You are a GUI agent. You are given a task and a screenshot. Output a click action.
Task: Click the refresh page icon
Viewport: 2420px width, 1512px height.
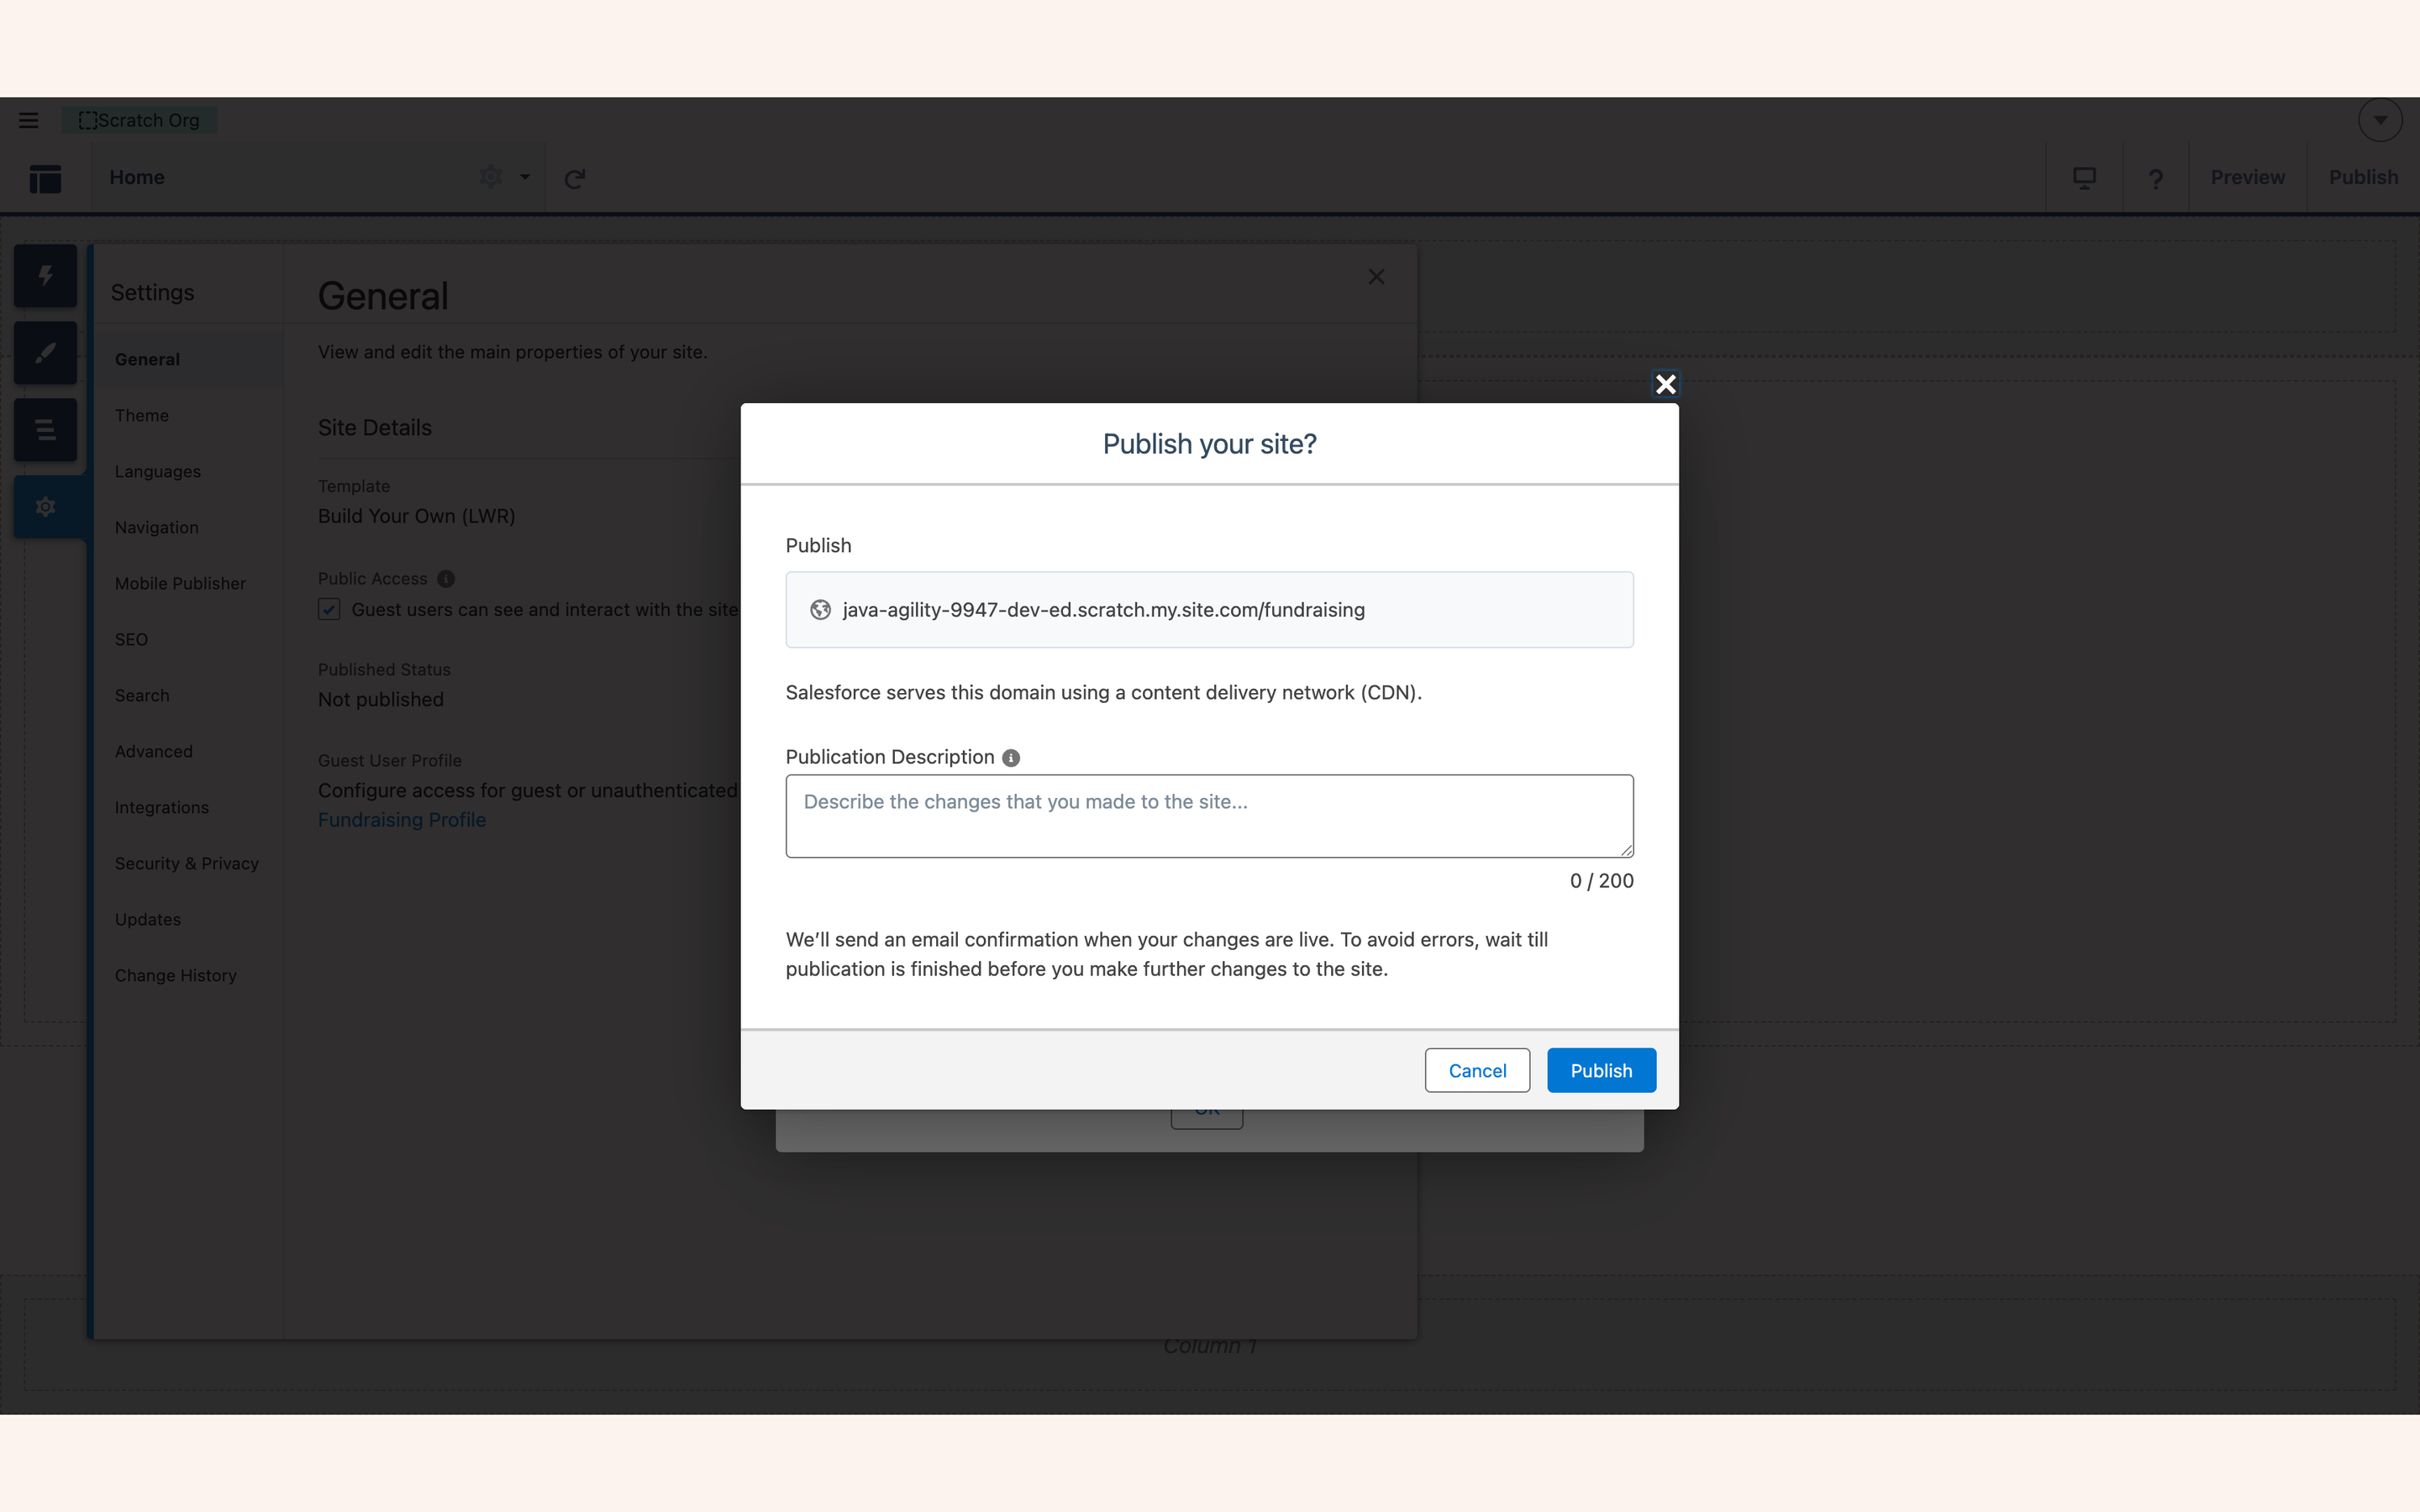574,178
